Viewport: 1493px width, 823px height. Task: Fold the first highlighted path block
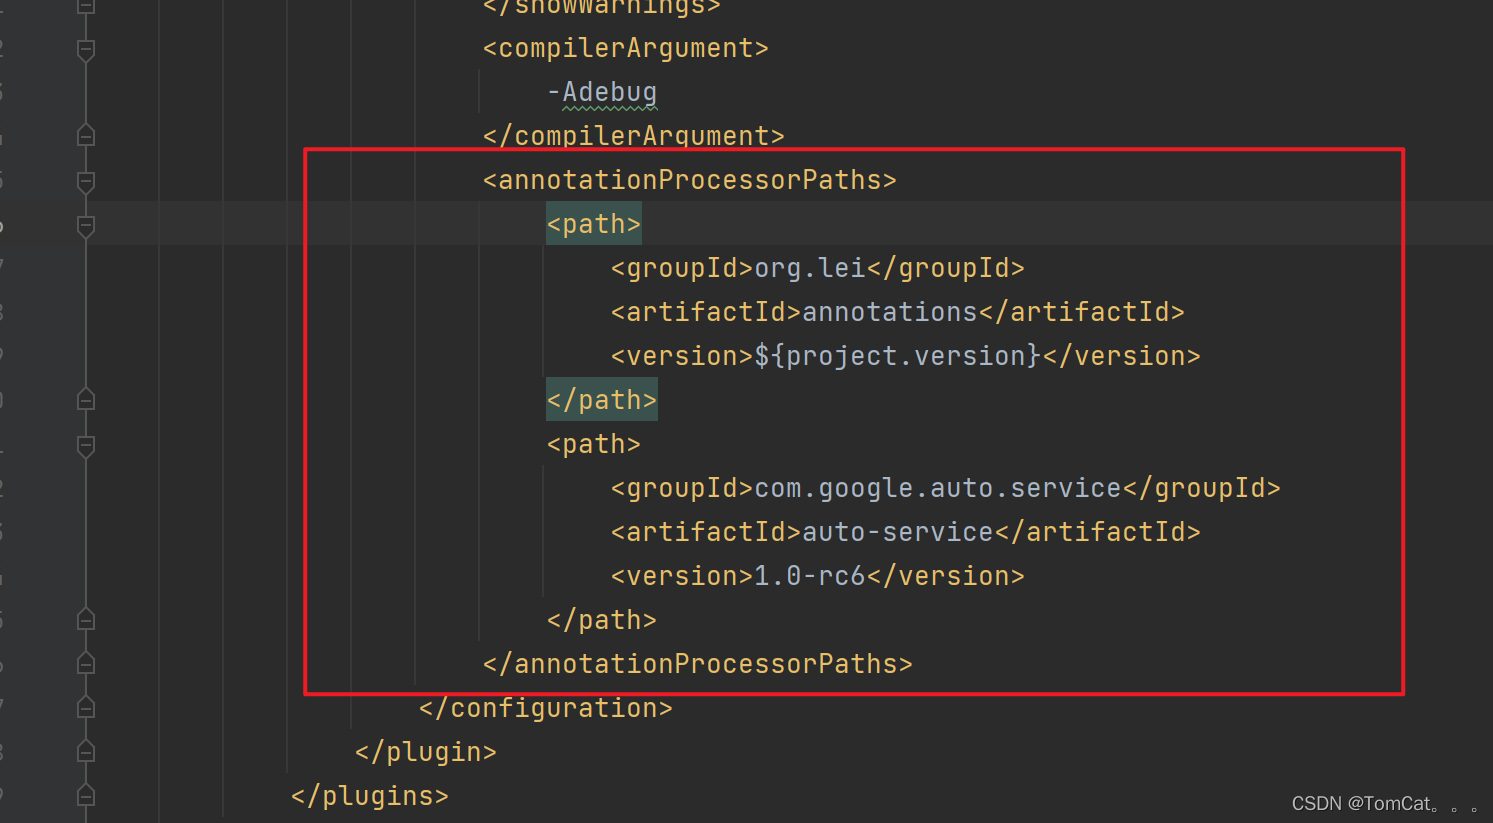86,225
